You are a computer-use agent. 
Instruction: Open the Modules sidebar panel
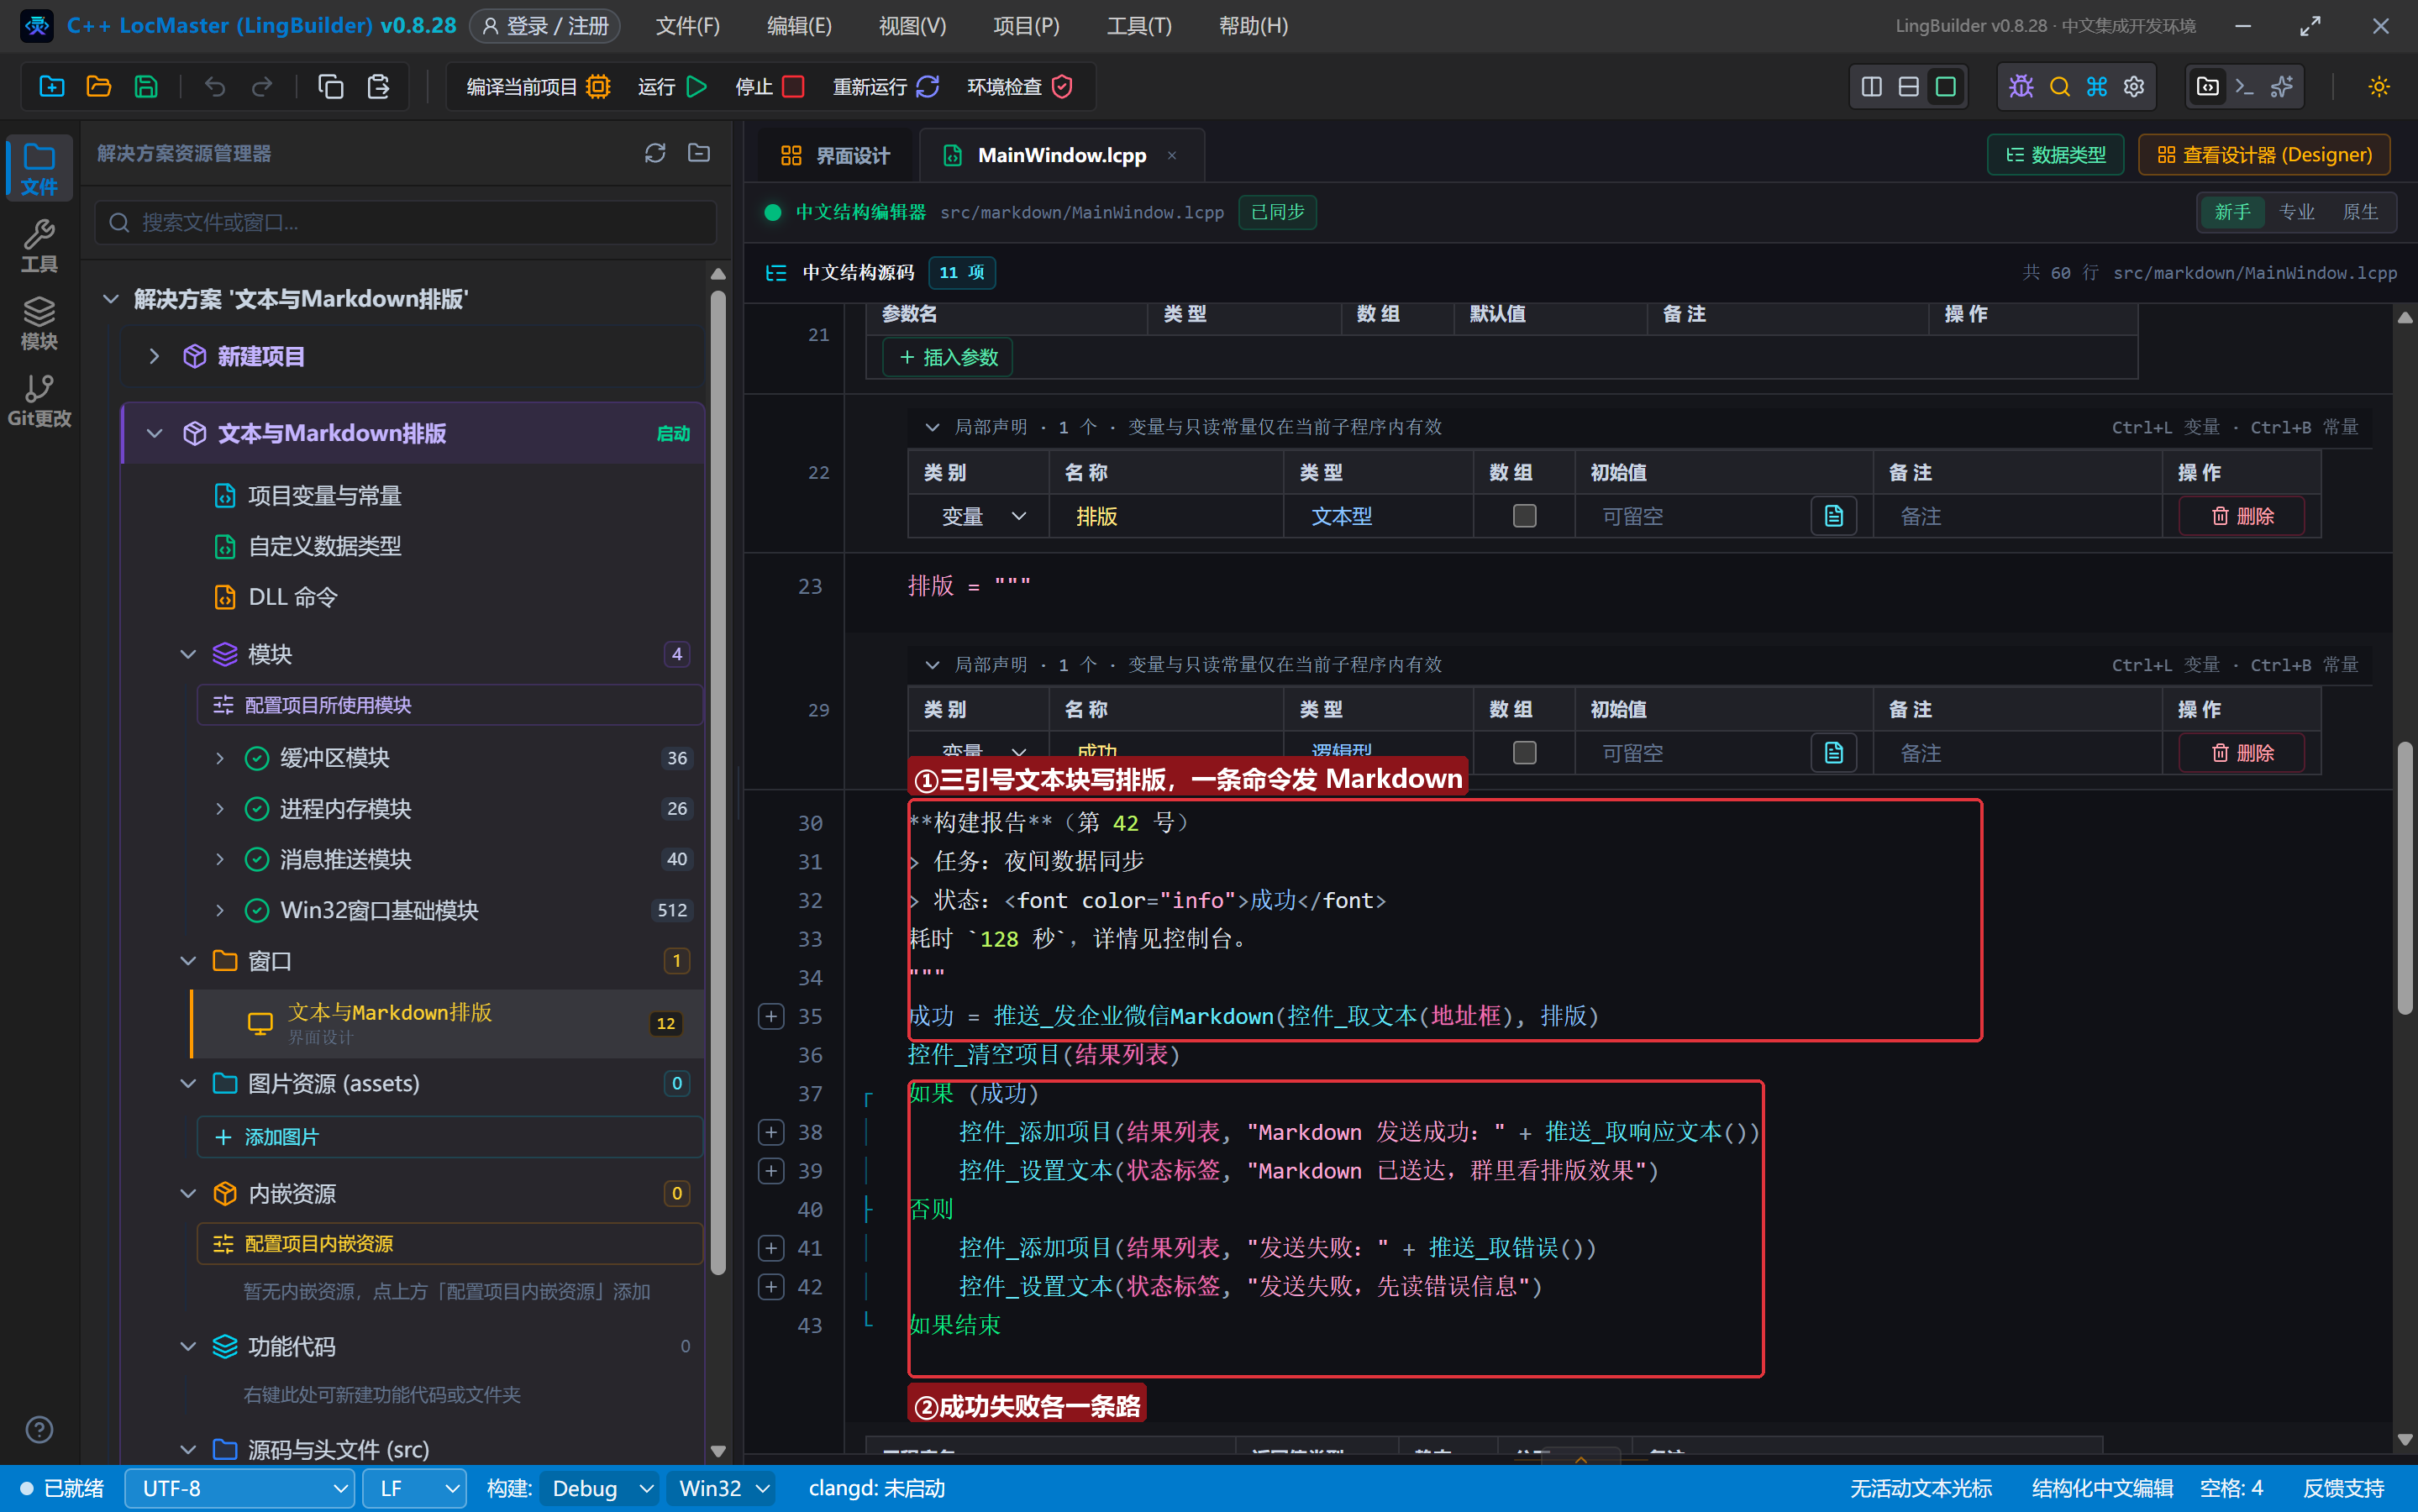click(x=39, y=323)
